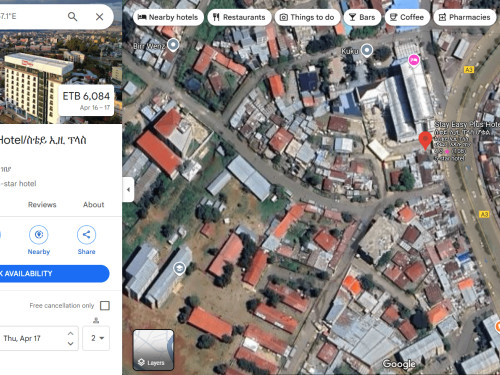Select the Kuku map marker

pos(367,50)
